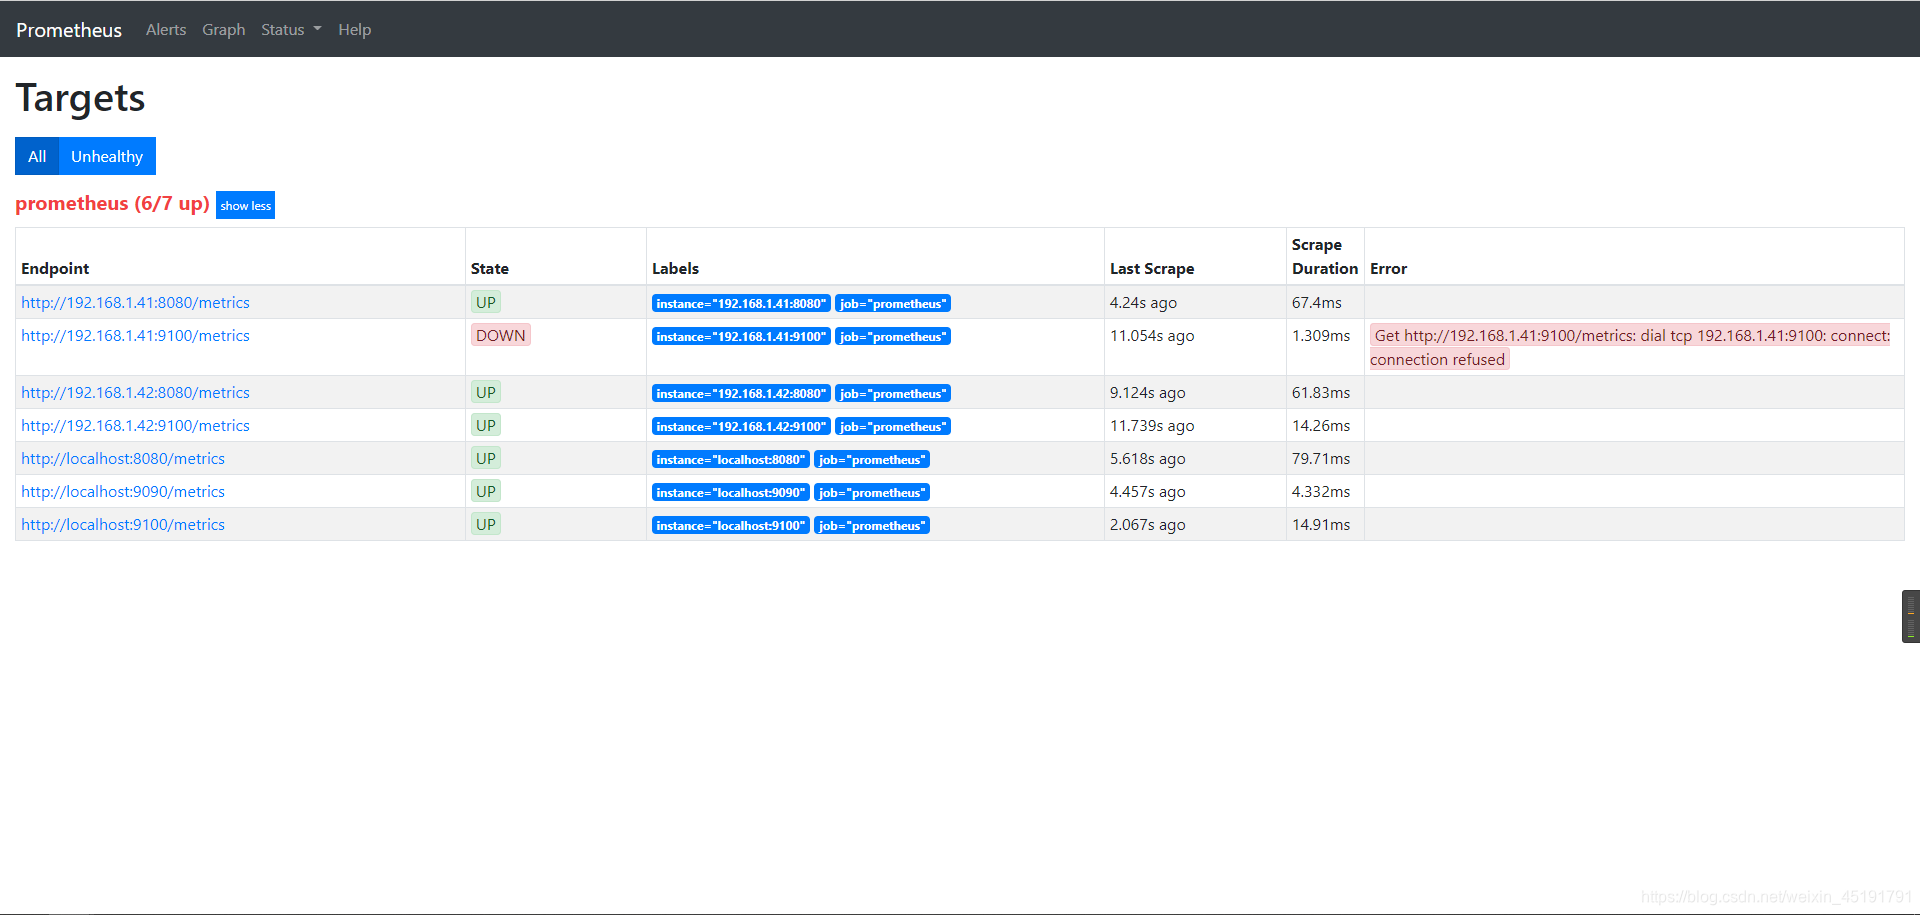Select the All targets filter
Viewport: 1920px width, 915px height.
point(37,156)
